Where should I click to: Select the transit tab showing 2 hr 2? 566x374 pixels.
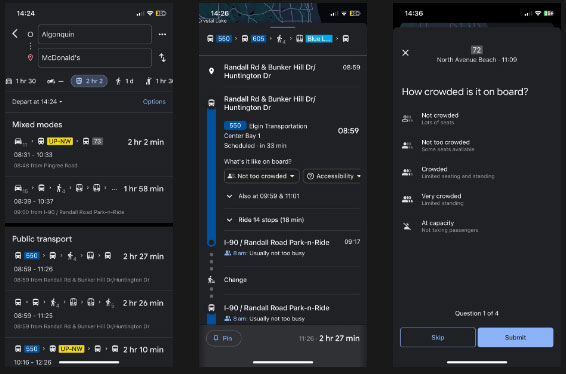click(x=89, y=81)
